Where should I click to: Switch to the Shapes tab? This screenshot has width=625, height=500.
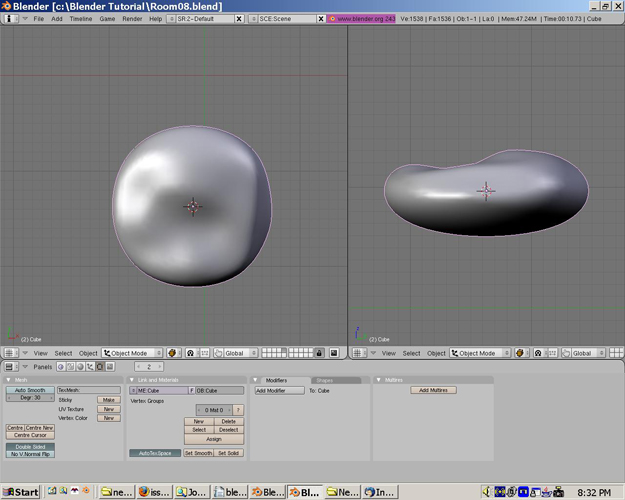tap(325, 380)
